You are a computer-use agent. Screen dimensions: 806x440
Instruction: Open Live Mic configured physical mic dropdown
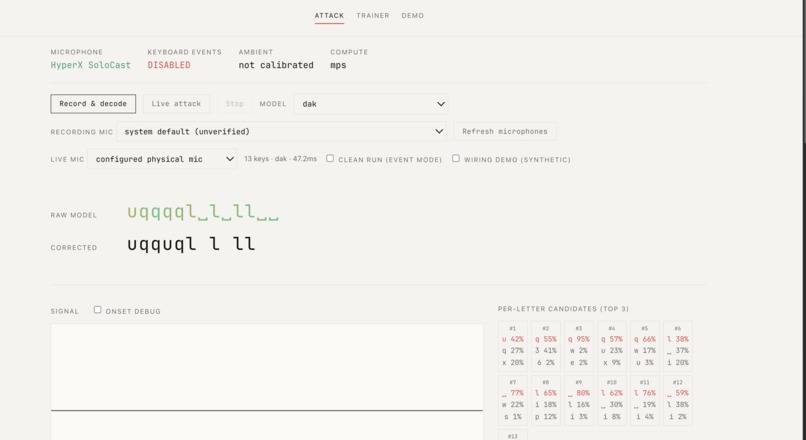pyautogui.click(x=162, y=159)
